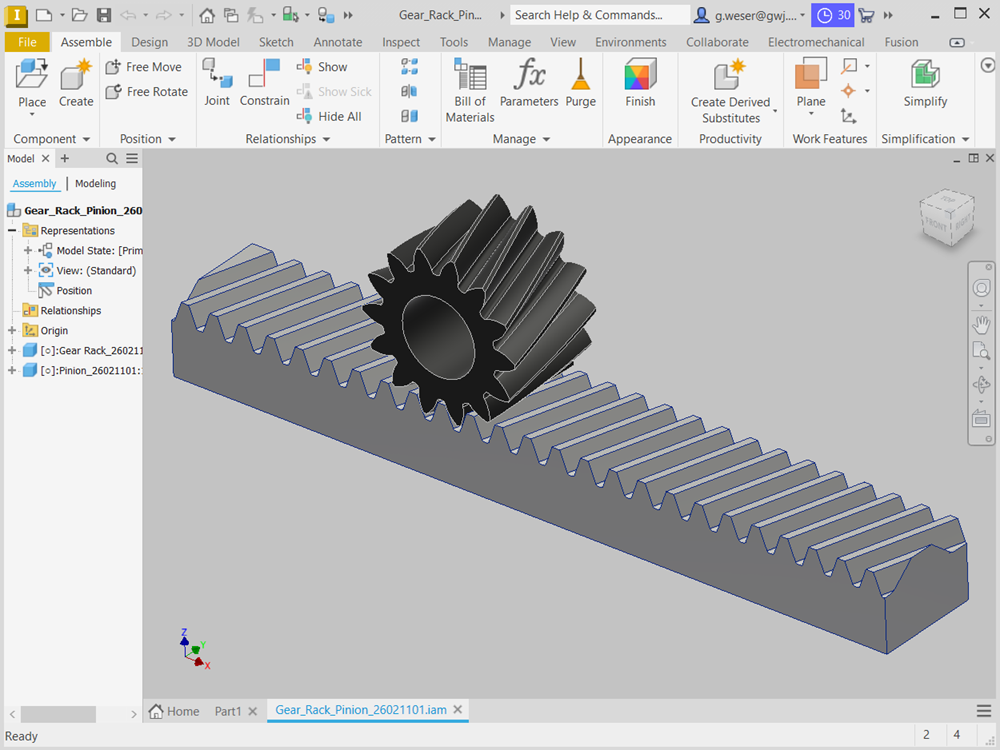
Task: Click the Purge broom icon
Action: pos(580,76)
